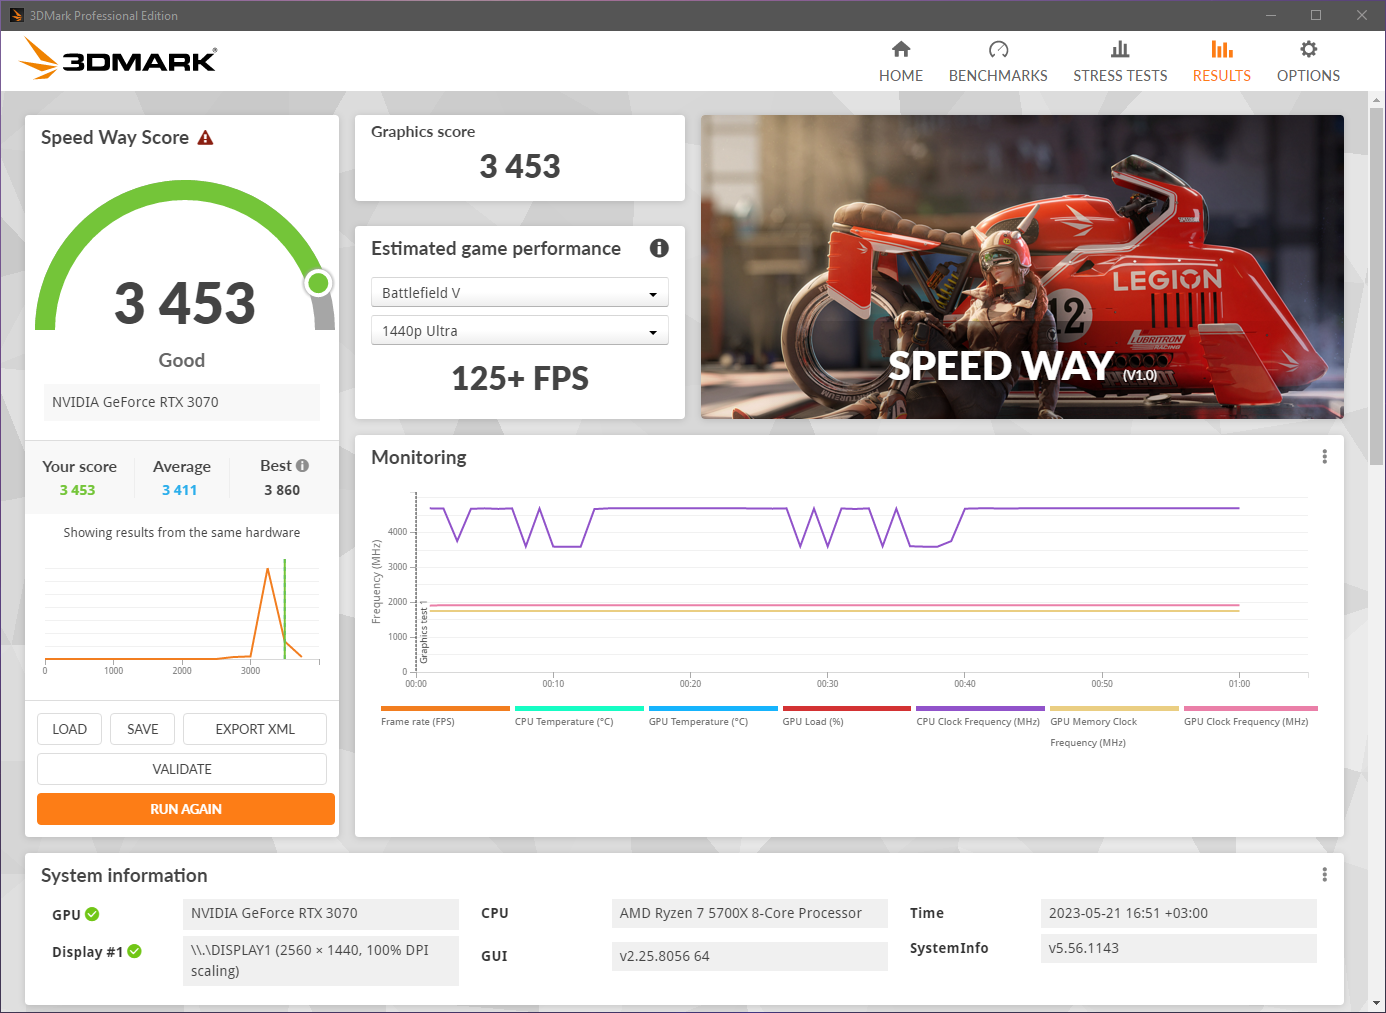Switch to the Results tab
The height and width of the screenshot is (1013, 1386).
click(x=1221, y=60)
